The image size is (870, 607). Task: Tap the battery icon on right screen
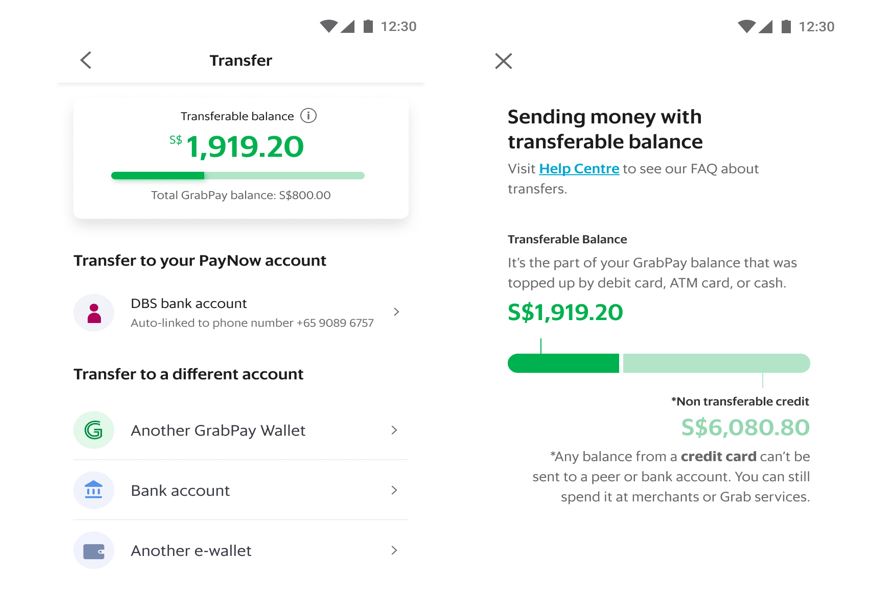(x=786, y=26)
